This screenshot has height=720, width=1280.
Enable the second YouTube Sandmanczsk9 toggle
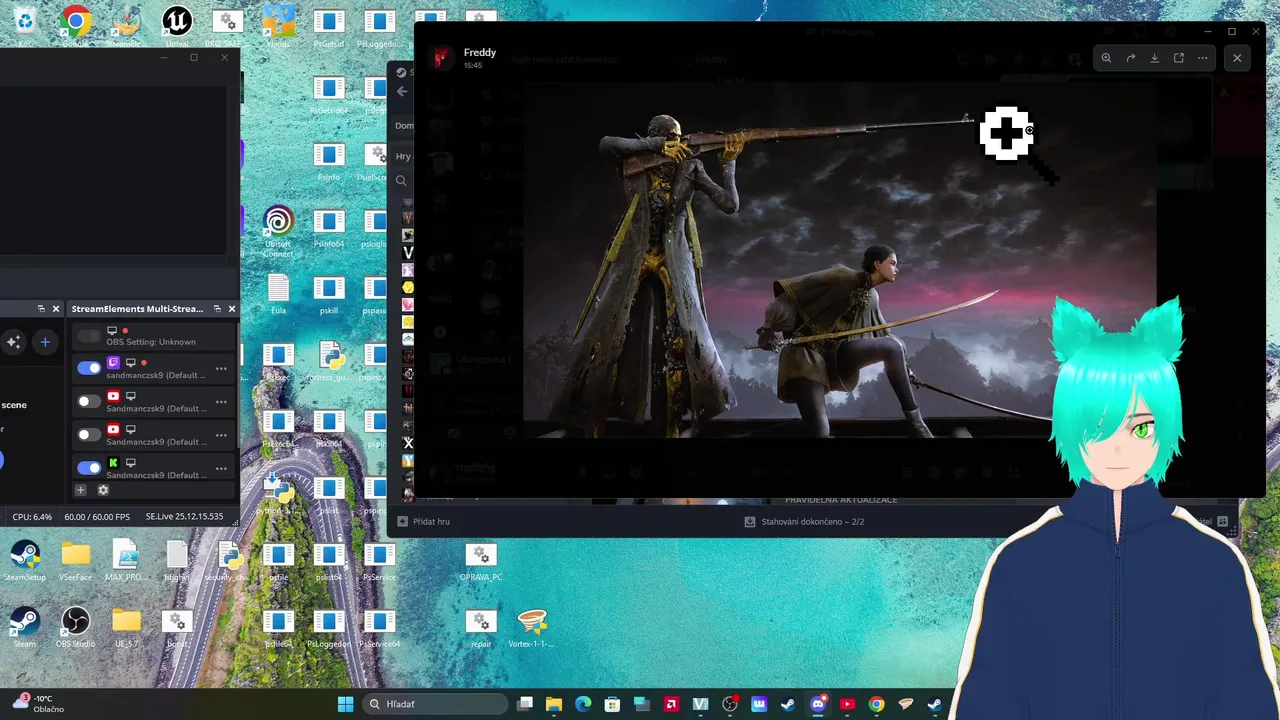pos(89,435)
